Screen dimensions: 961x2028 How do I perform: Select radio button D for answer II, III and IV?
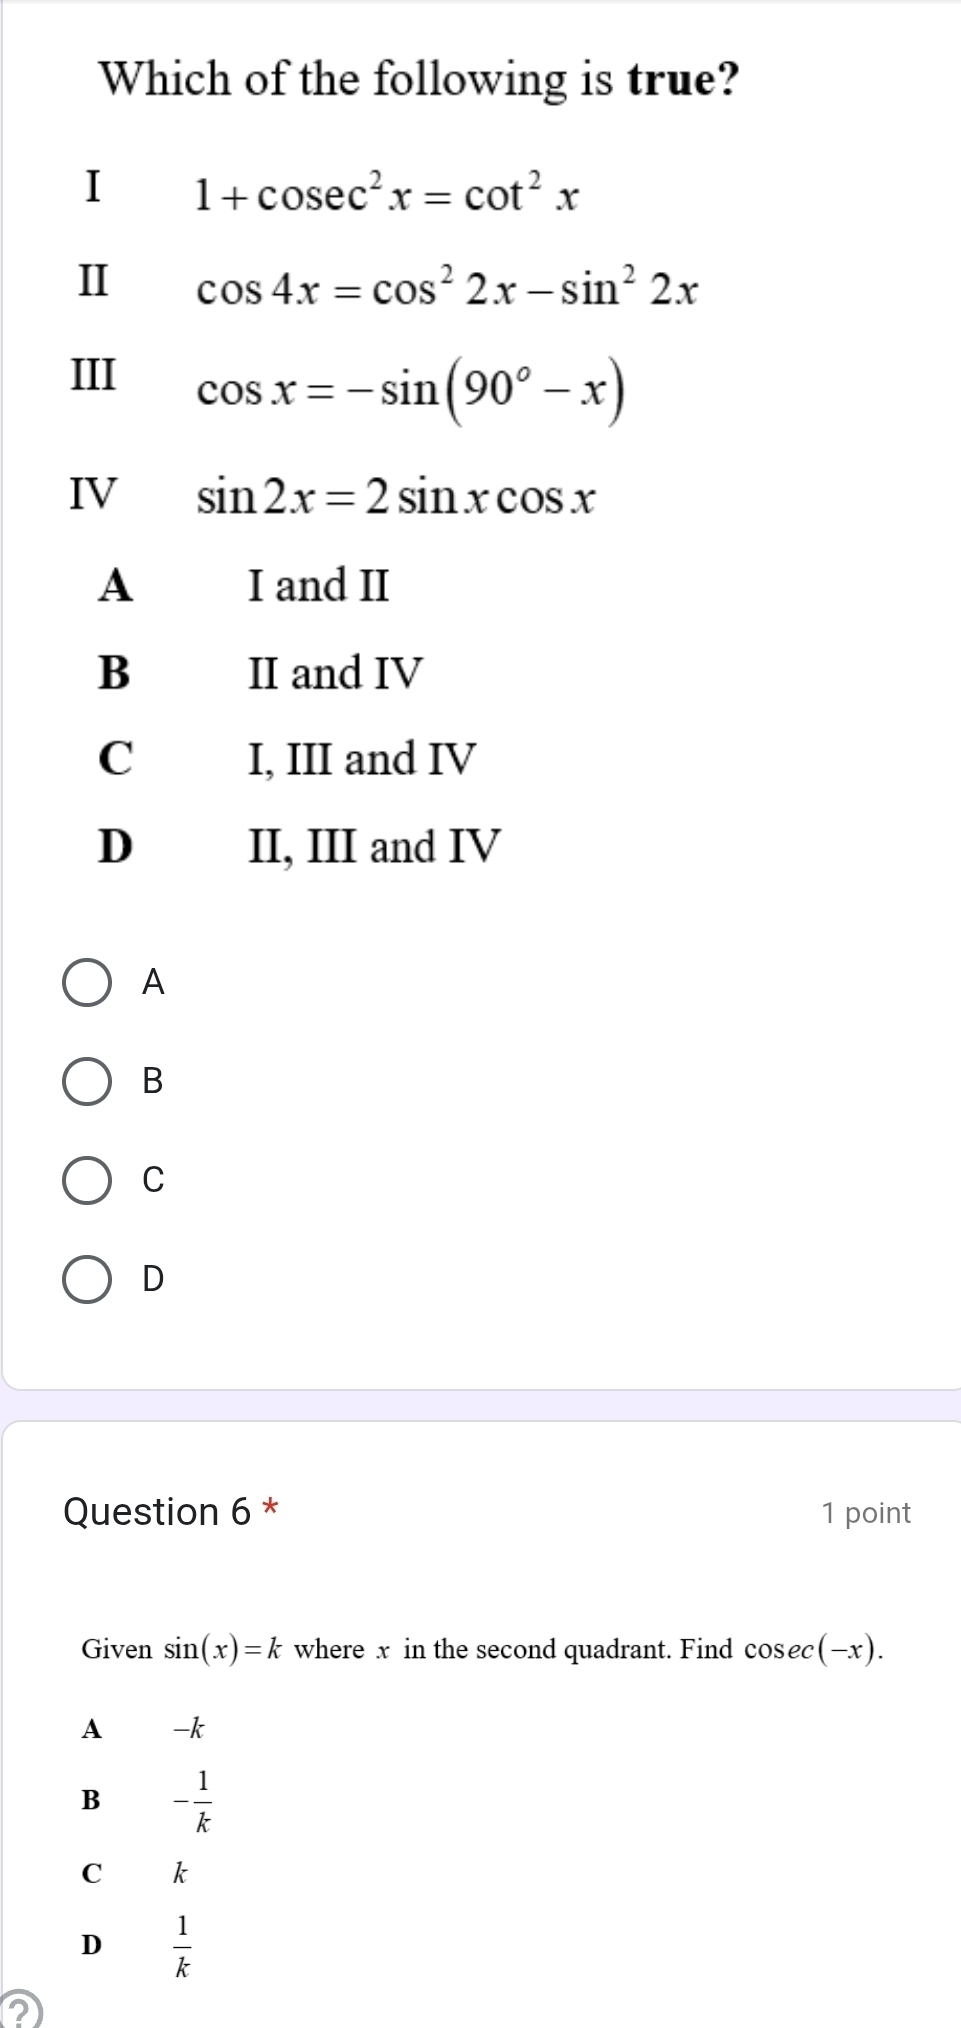pyautogui.click(x=88, y=1278)
